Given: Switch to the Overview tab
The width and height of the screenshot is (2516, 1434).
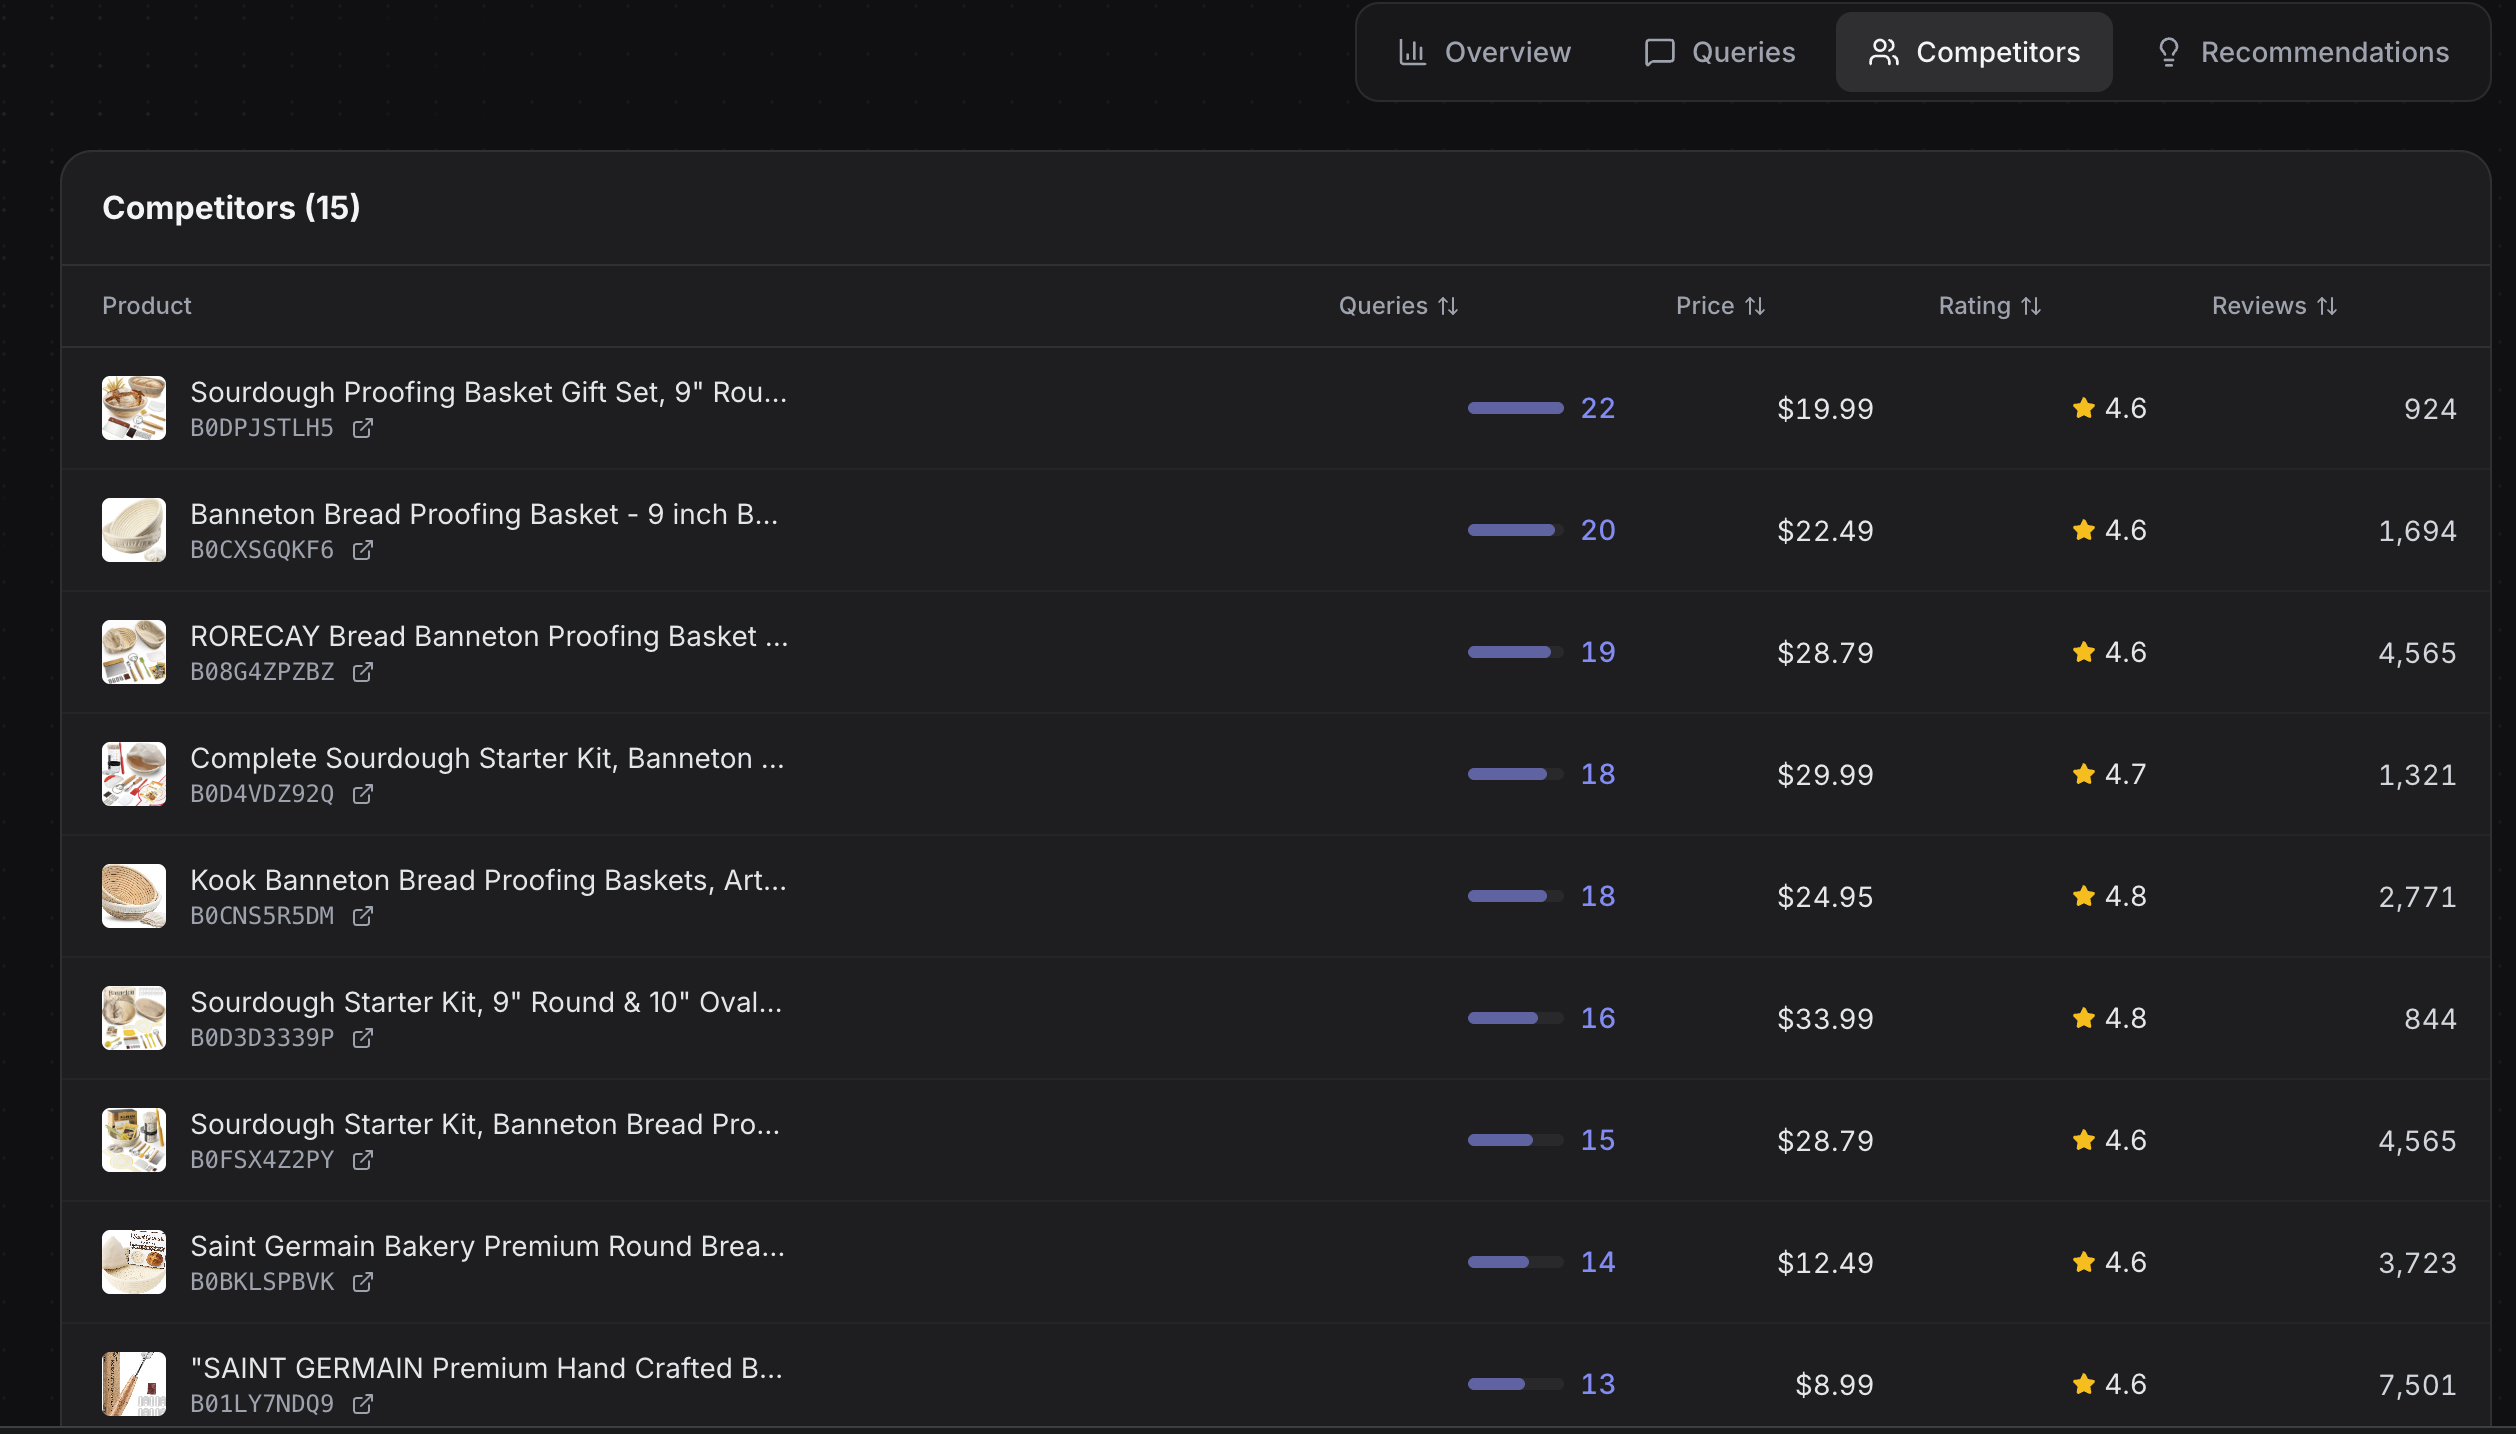Looking at the screenshot, I should tap(1485, 52).
